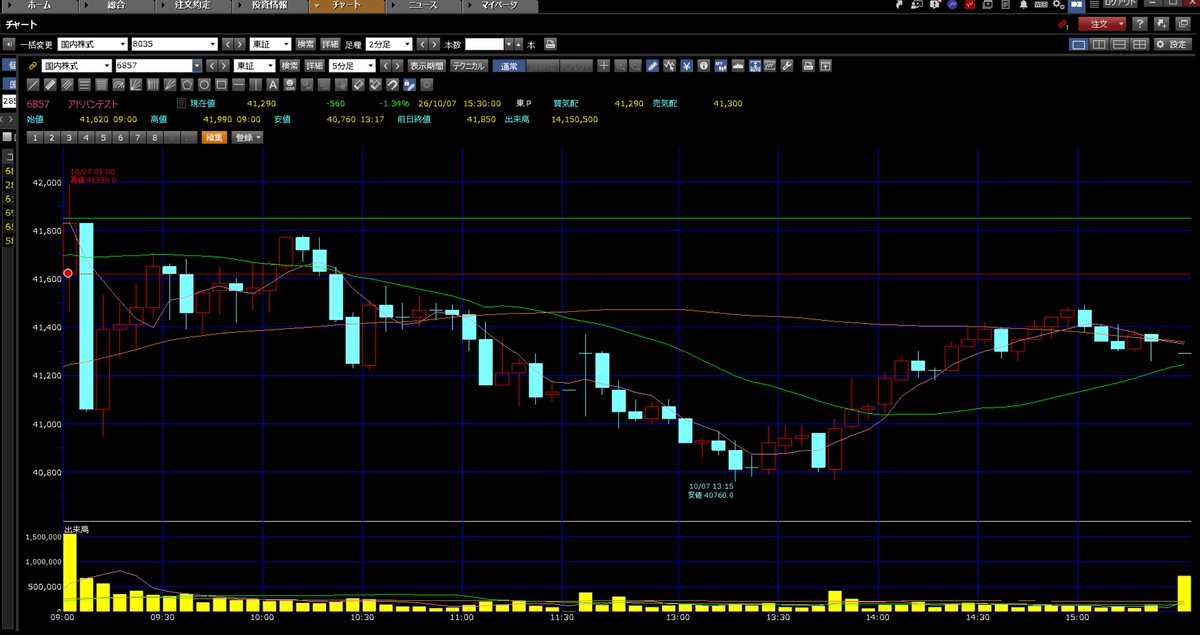The height and width of the screenshot is (635, 1200).
Task: Click the chart information 'i' icon
Action: point(704,66)
